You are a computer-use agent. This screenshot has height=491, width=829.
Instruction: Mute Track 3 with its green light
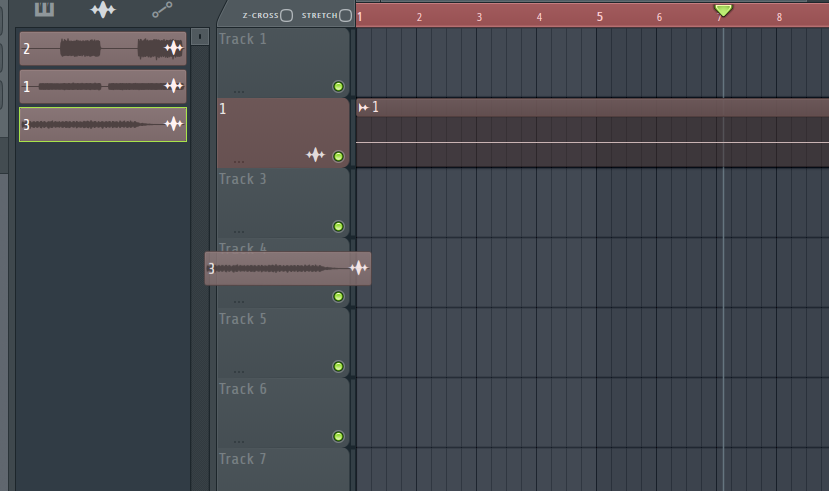338,227
